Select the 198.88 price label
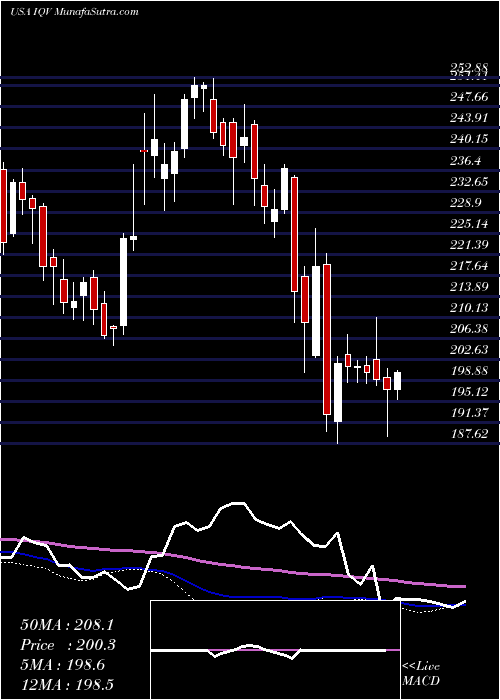The height and width of the screenshot is (700, 500). click(469, 371)
